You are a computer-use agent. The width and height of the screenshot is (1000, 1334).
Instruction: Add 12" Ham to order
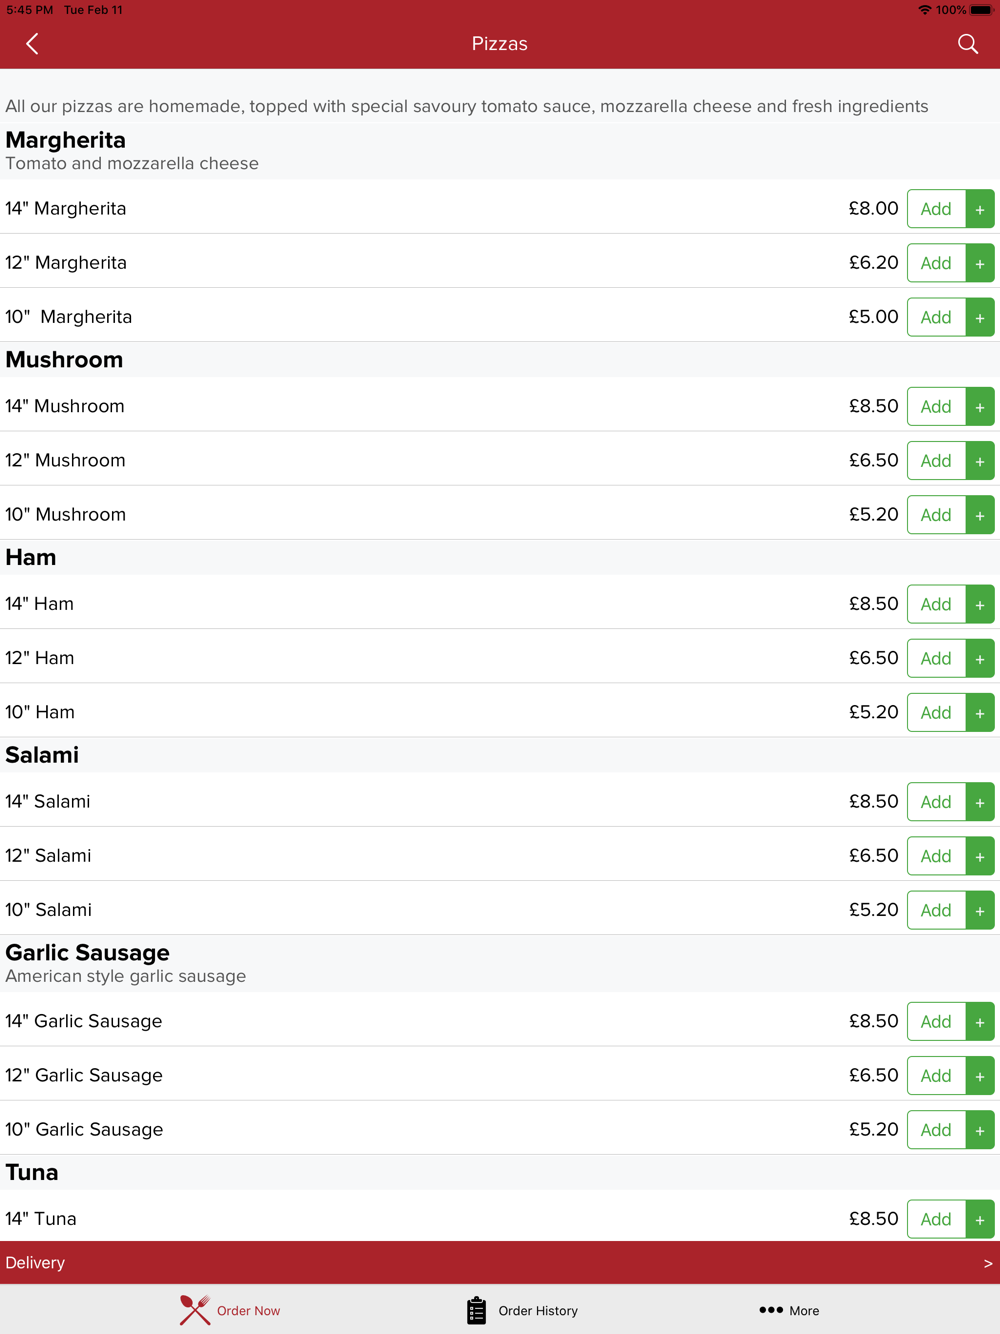click(936, 659)
